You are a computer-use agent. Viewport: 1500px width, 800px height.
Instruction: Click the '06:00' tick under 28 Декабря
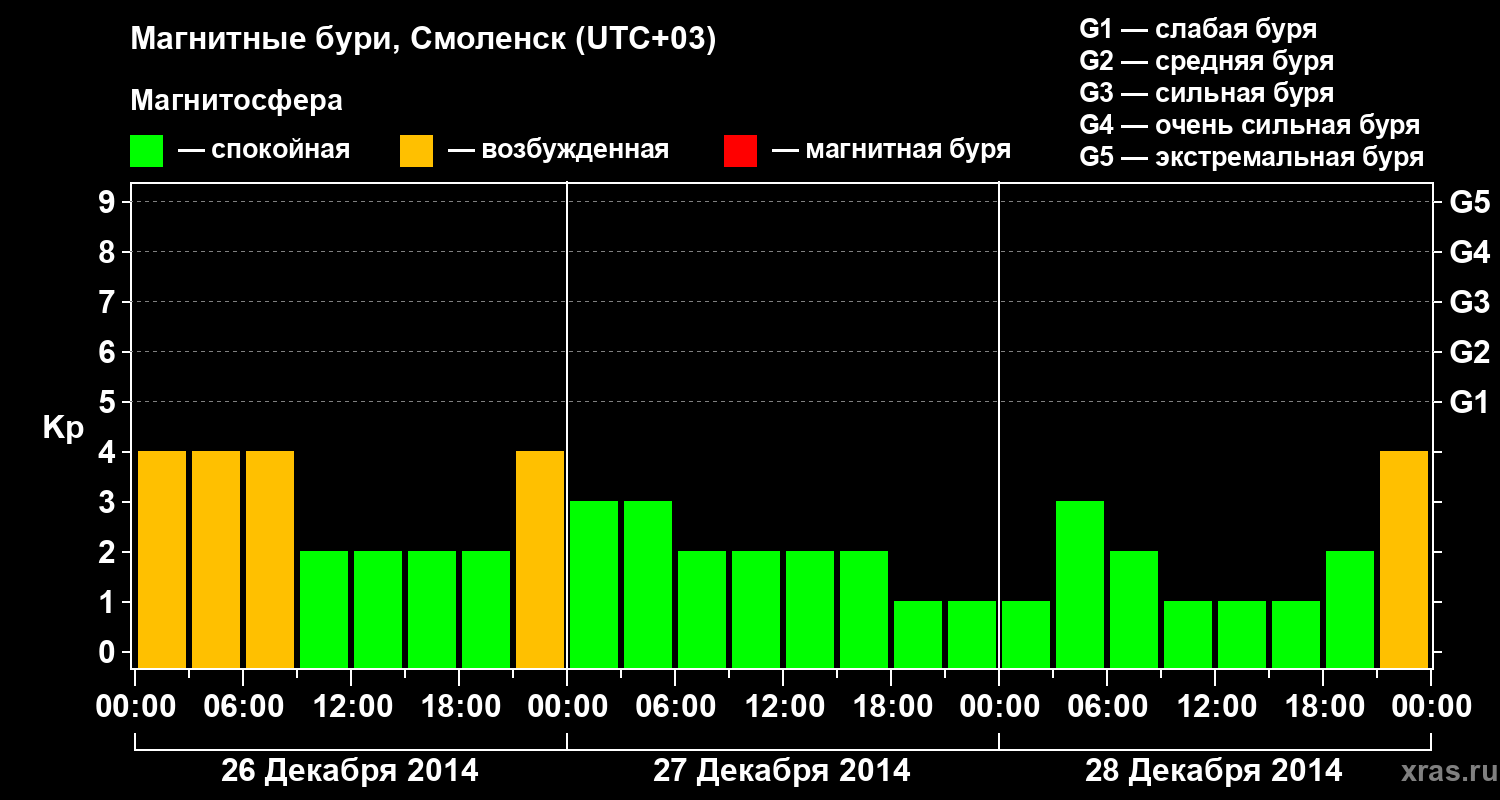(x=1109, y=707)
